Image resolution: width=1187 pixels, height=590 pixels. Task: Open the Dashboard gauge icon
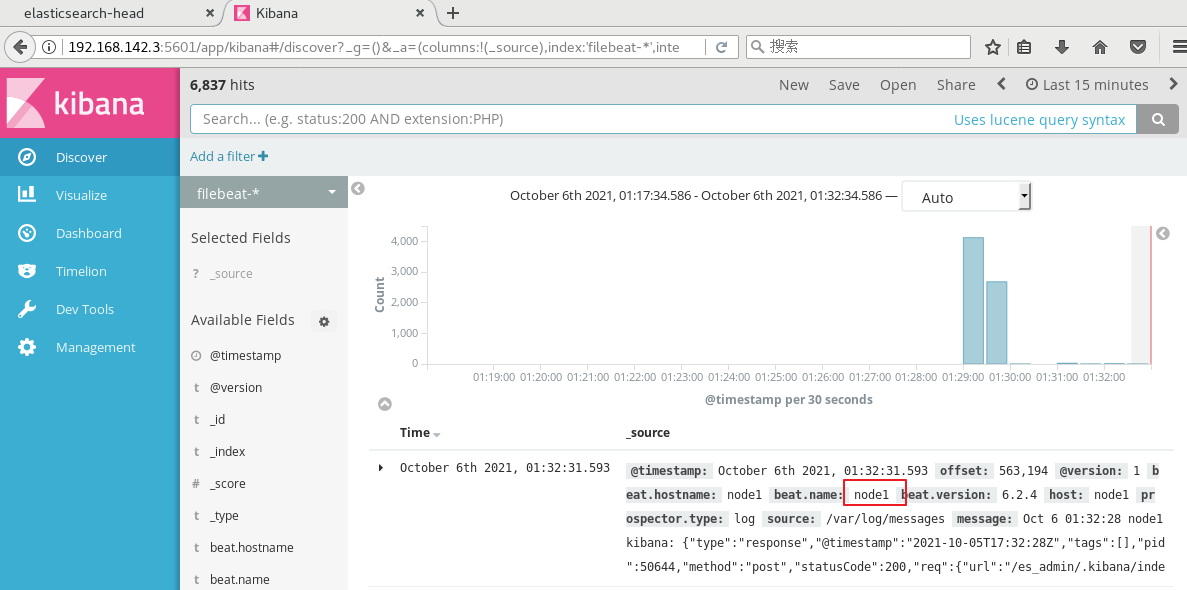coord(26,233)
